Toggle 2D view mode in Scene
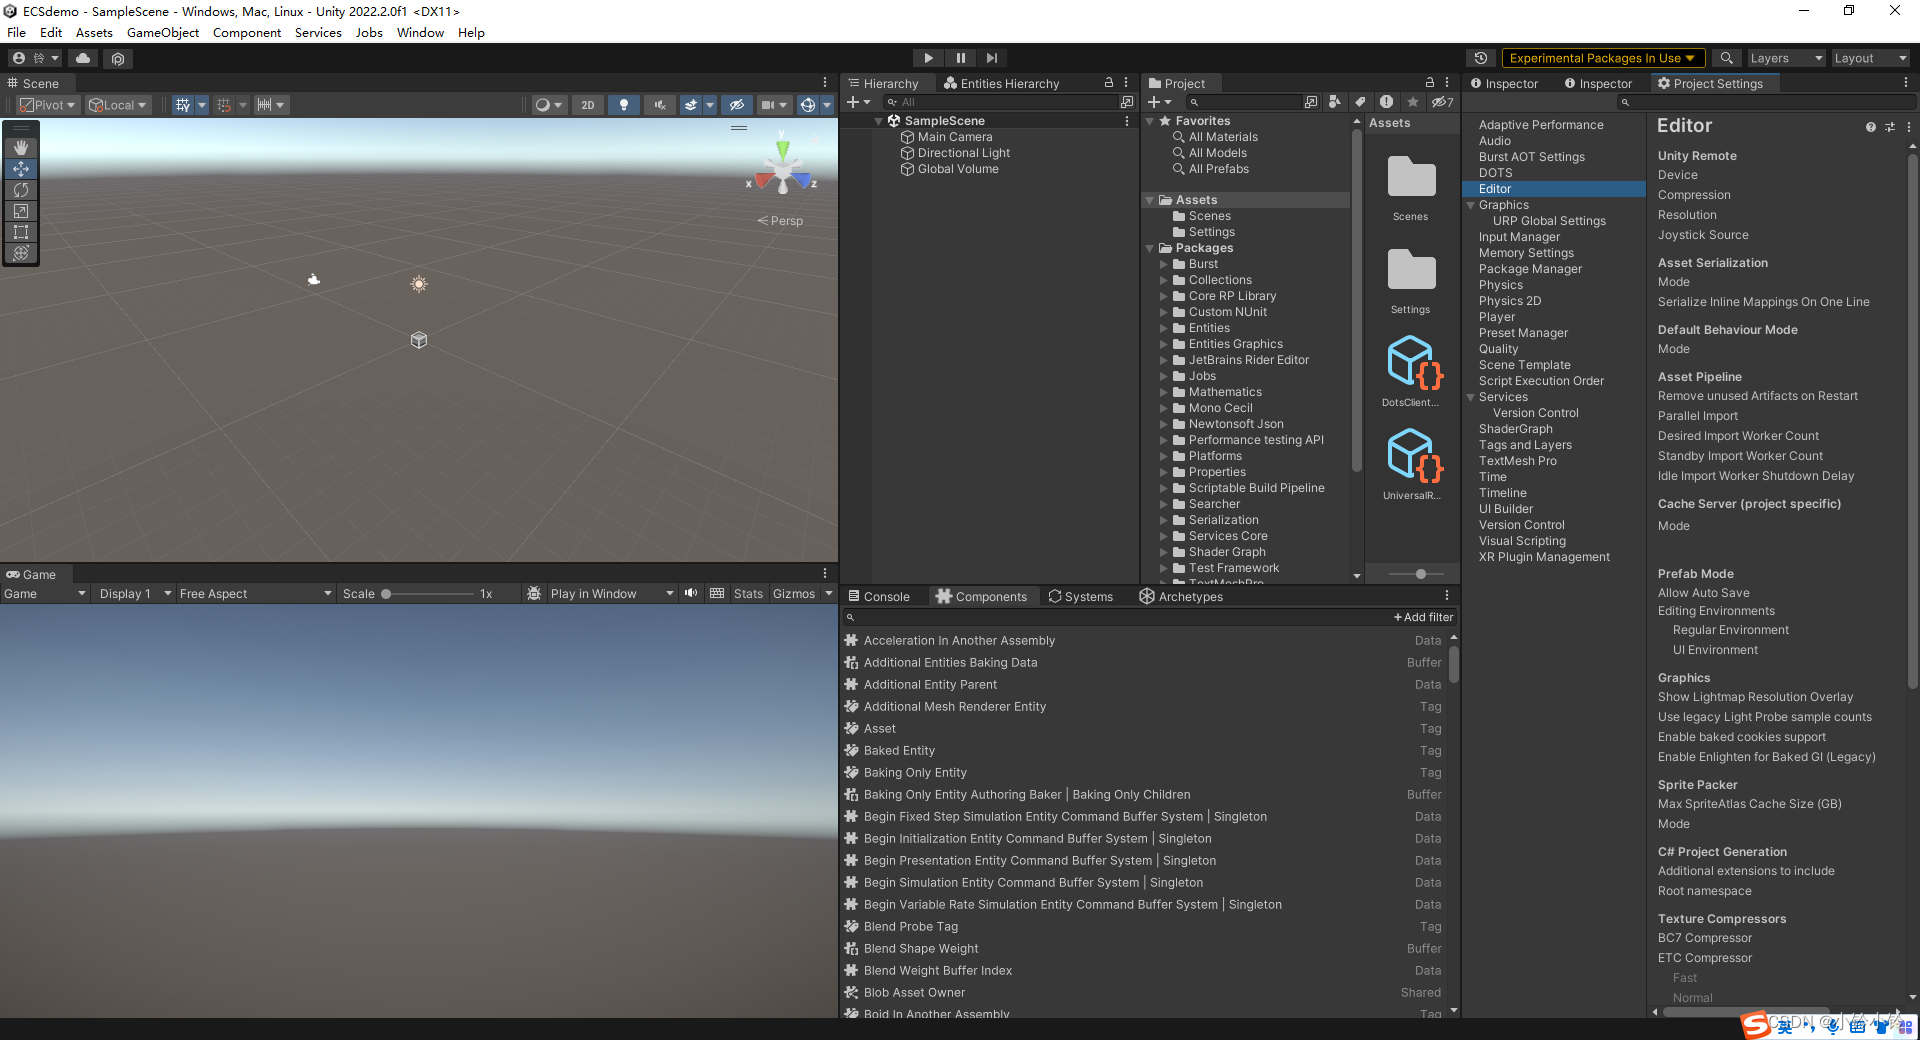This screenshot has width=1920, height=1040. click(588, 104)
